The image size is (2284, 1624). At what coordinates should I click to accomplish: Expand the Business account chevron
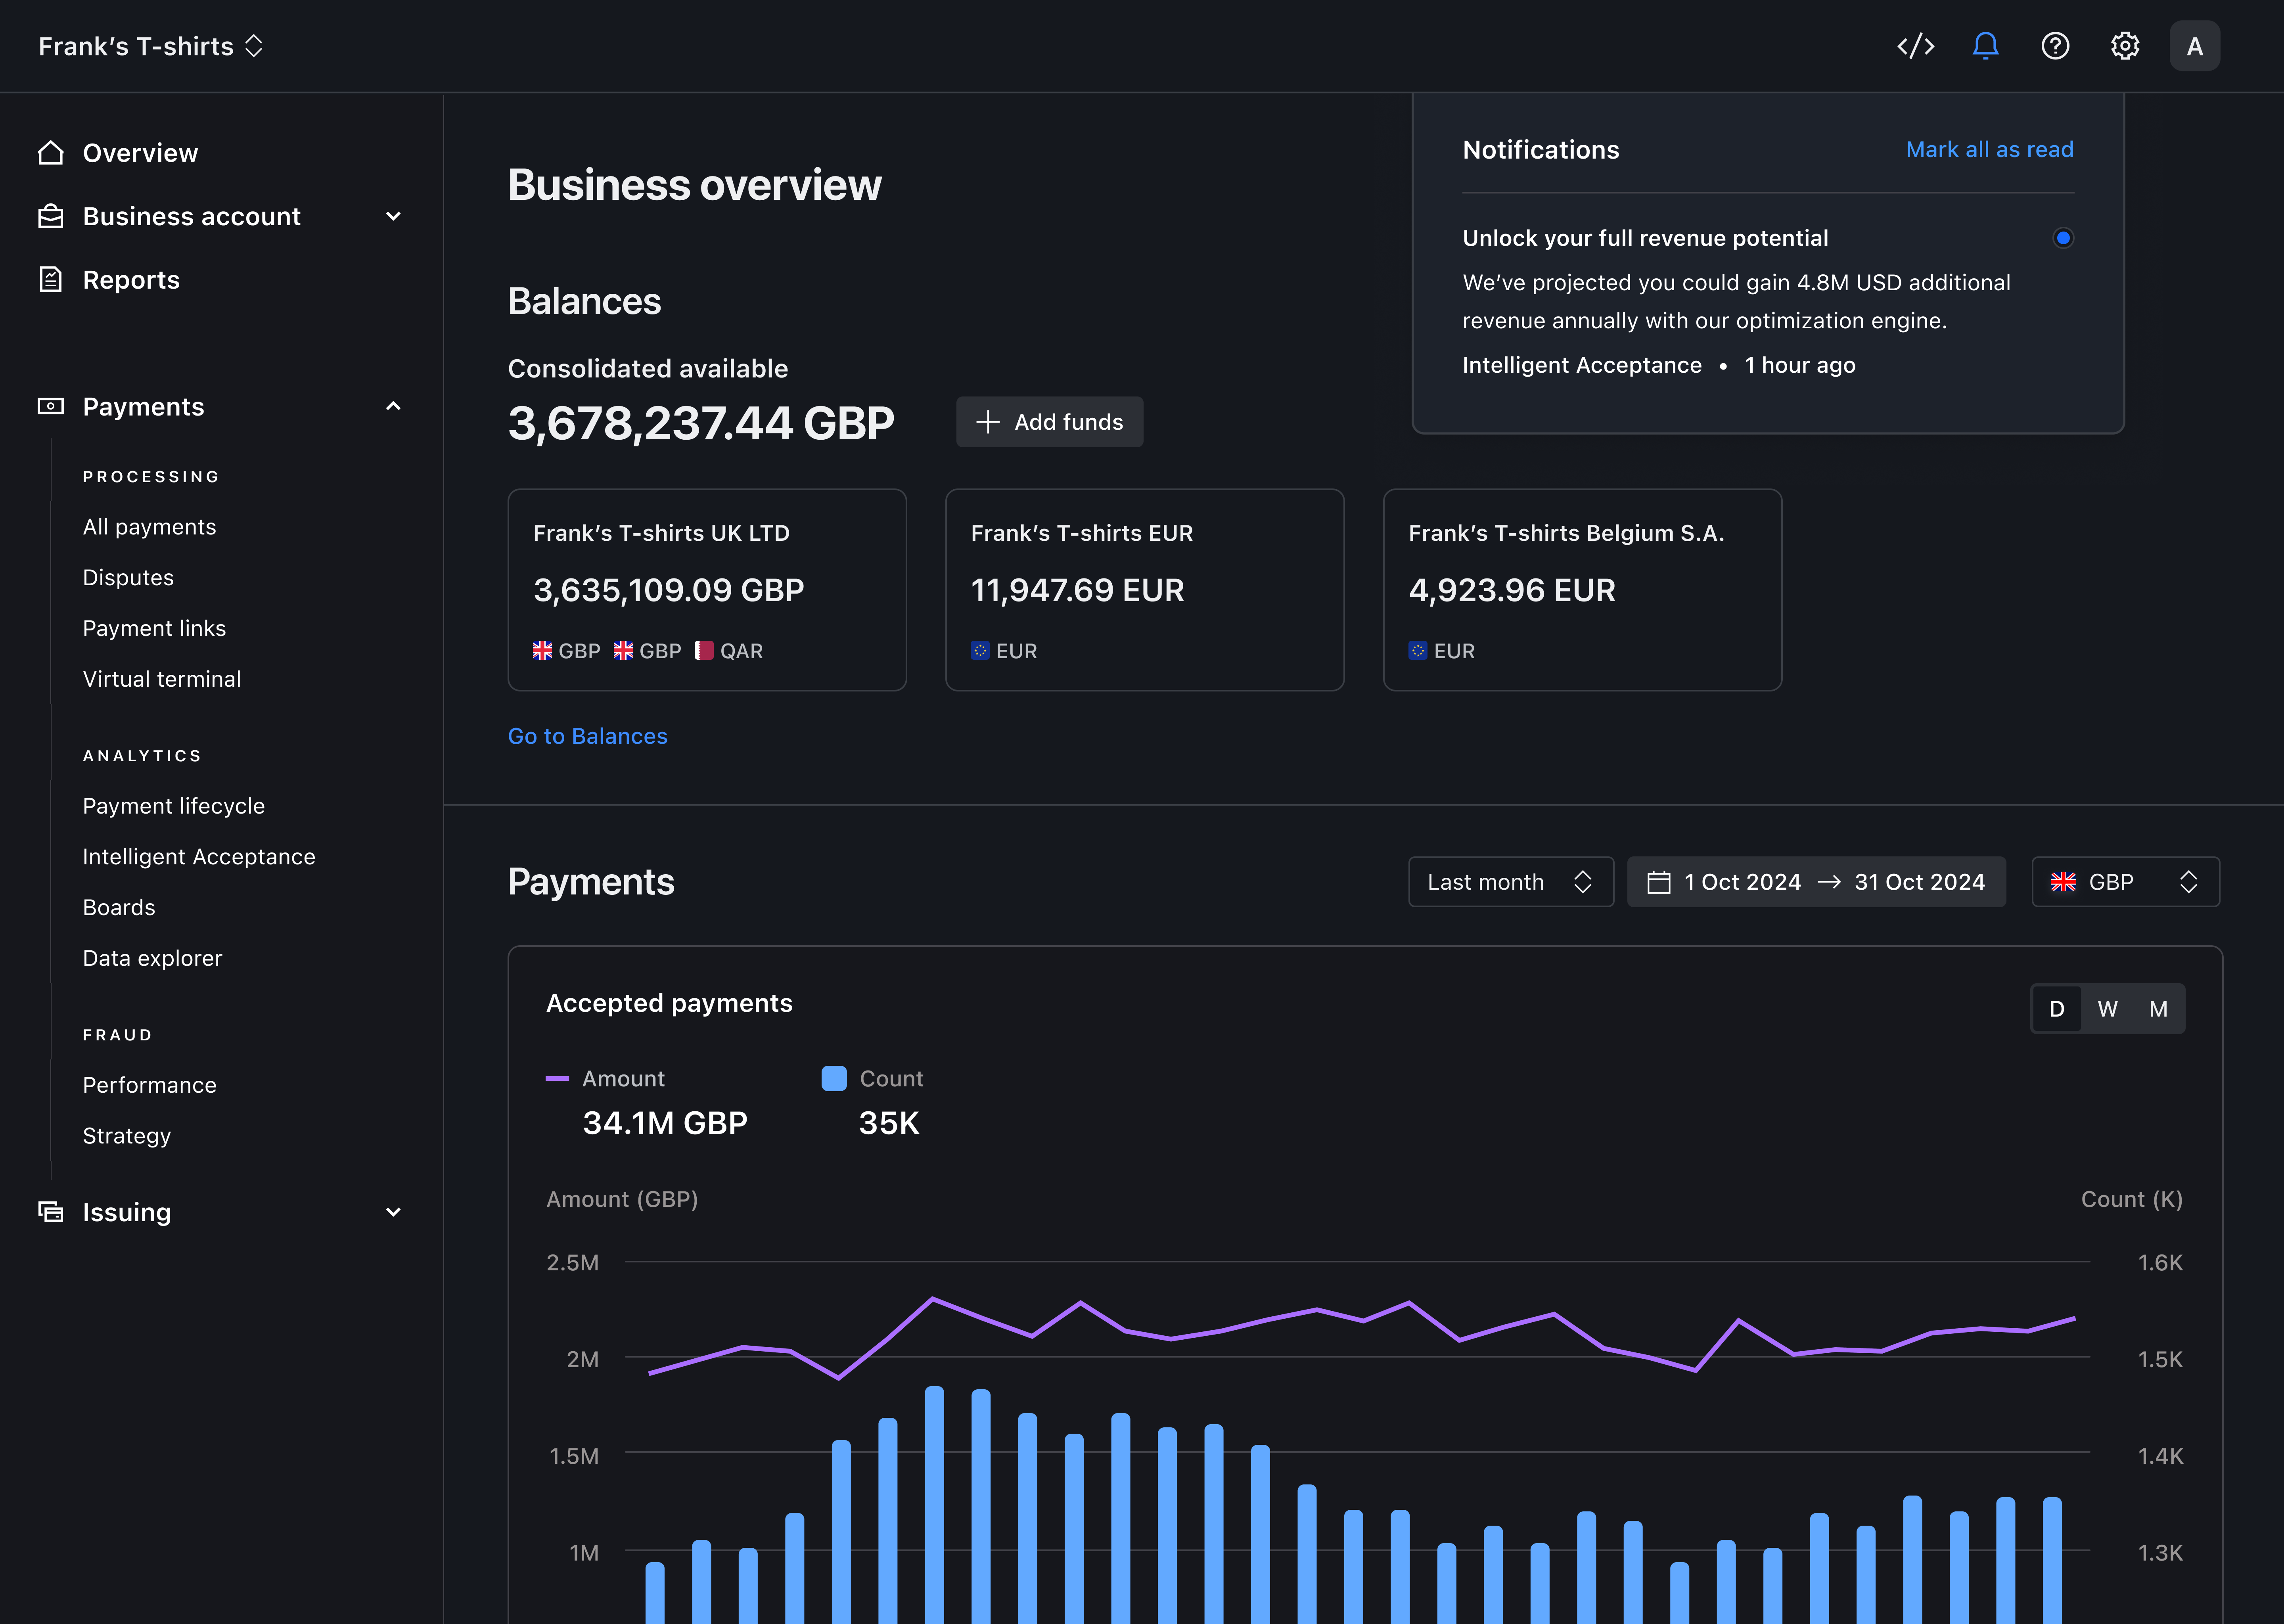pos(393,216)
